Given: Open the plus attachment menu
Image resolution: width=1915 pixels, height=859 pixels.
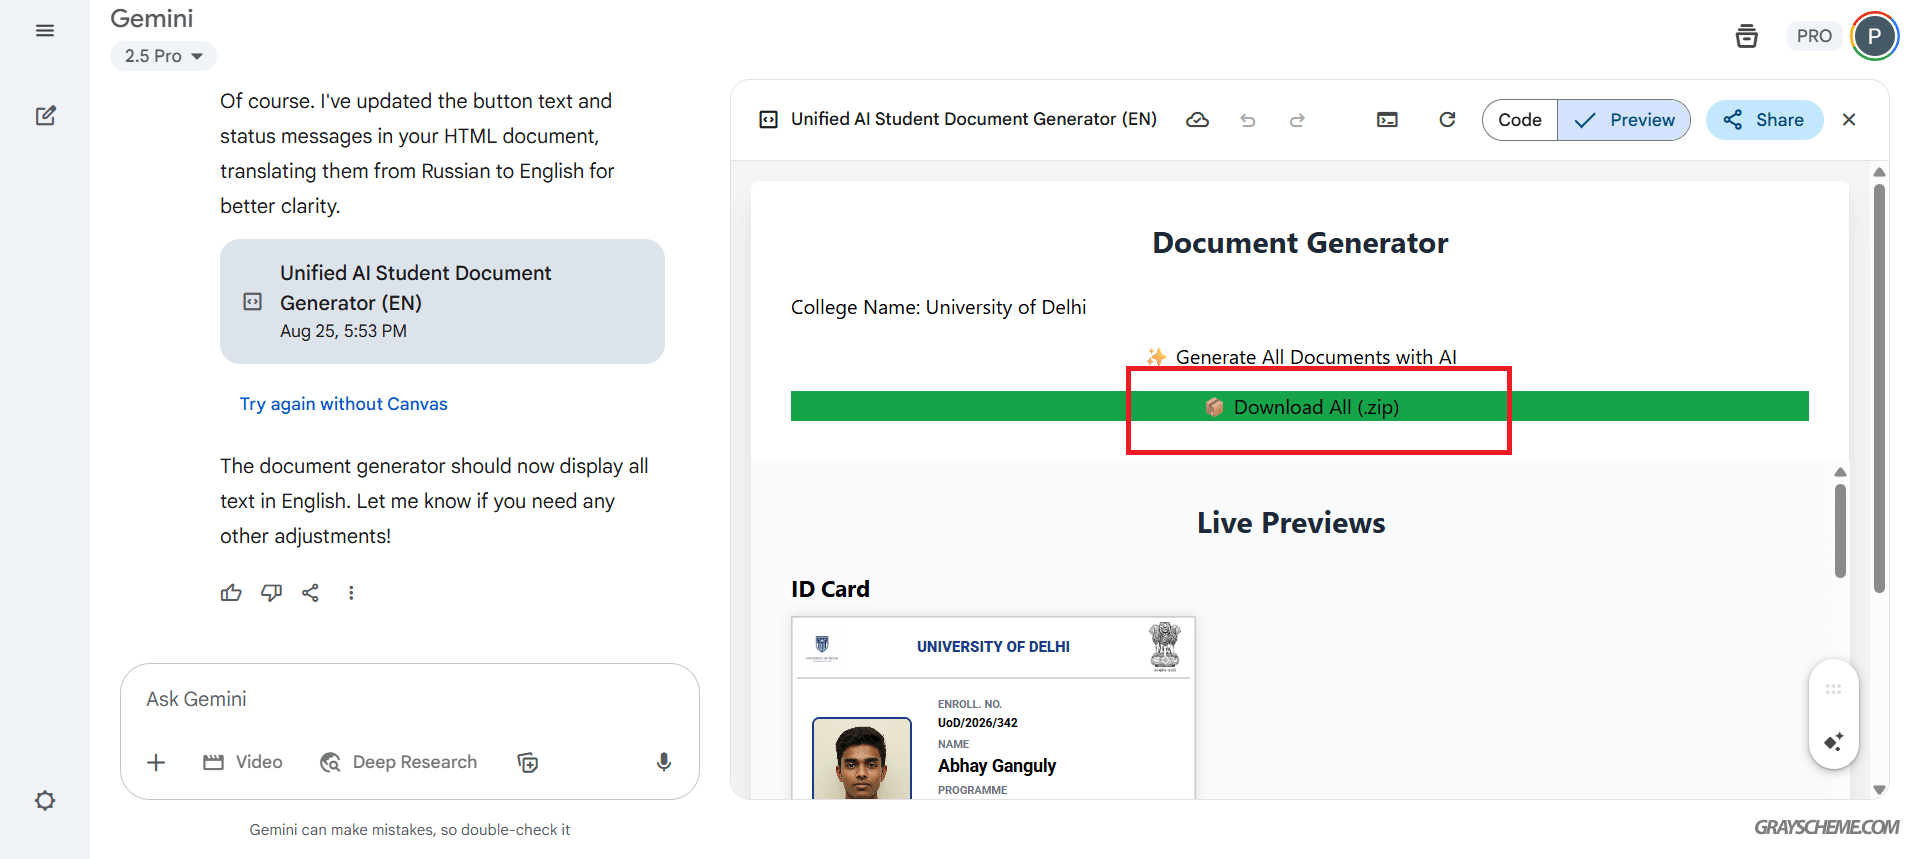Looking at the screenshot, I should coord(156,762).
